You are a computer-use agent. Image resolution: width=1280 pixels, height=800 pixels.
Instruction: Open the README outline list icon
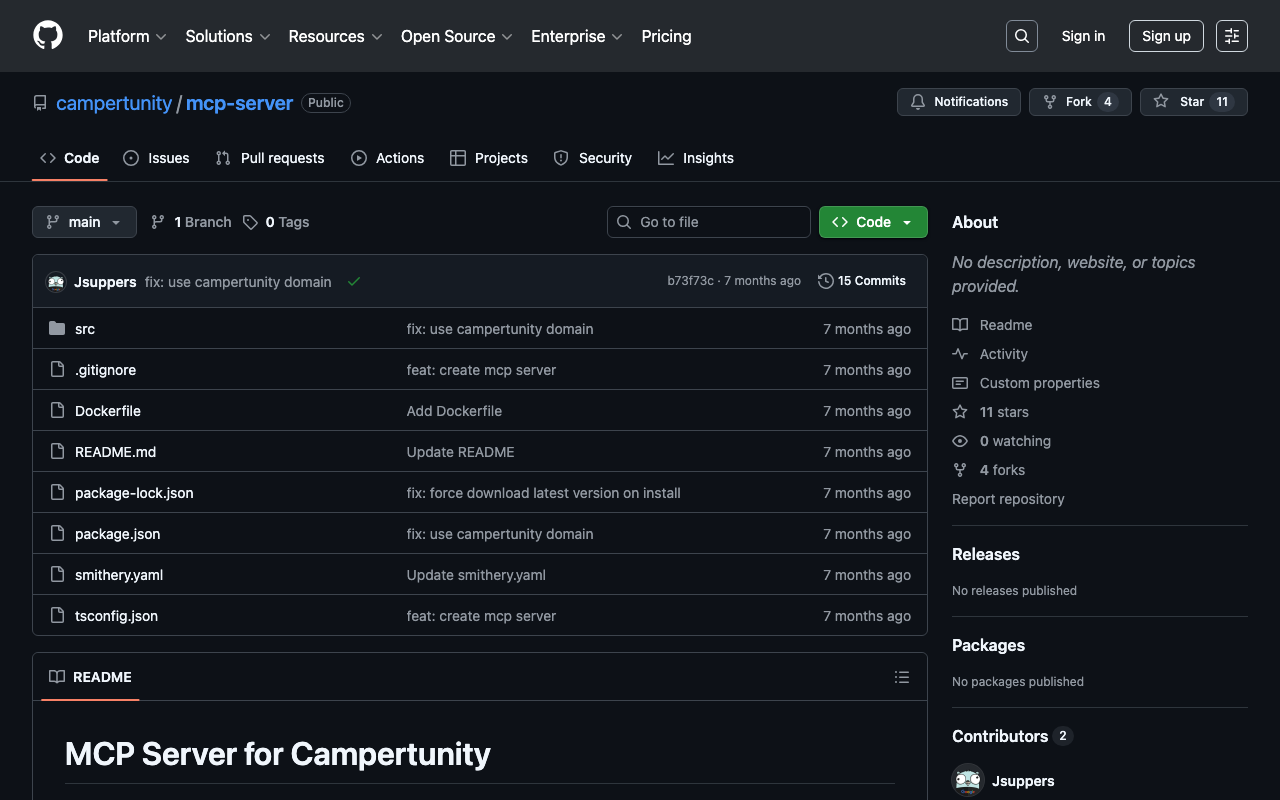pos(901,677)
